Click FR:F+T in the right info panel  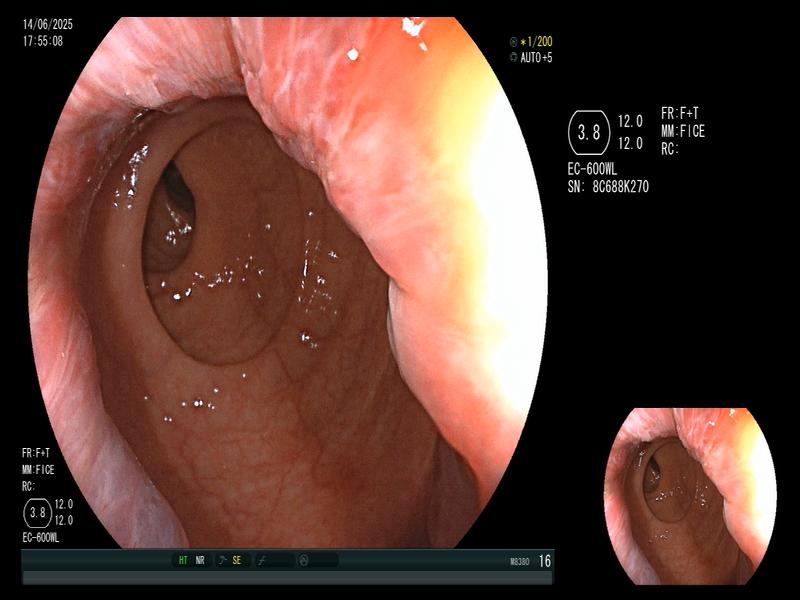click(x=680, y=113)
